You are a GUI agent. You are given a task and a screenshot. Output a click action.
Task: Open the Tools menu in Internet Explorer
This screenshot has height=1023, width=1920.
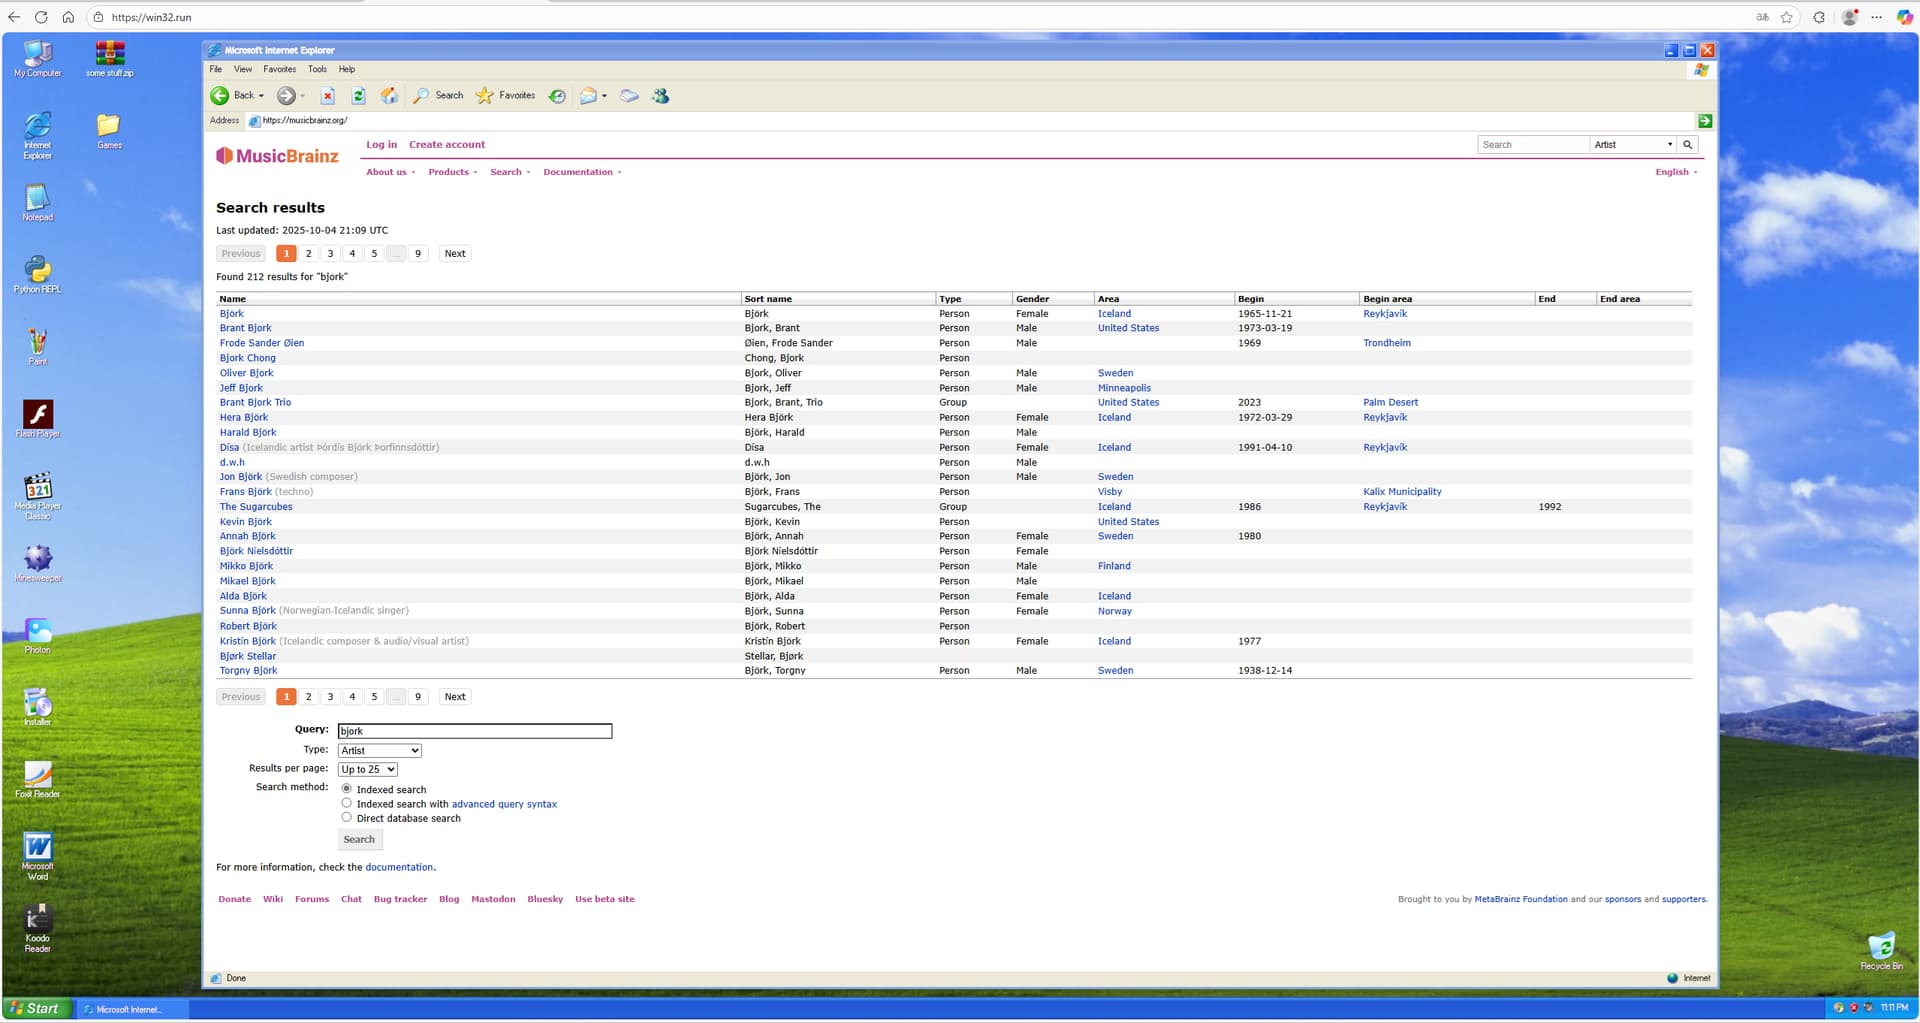[x=317, y=70]
